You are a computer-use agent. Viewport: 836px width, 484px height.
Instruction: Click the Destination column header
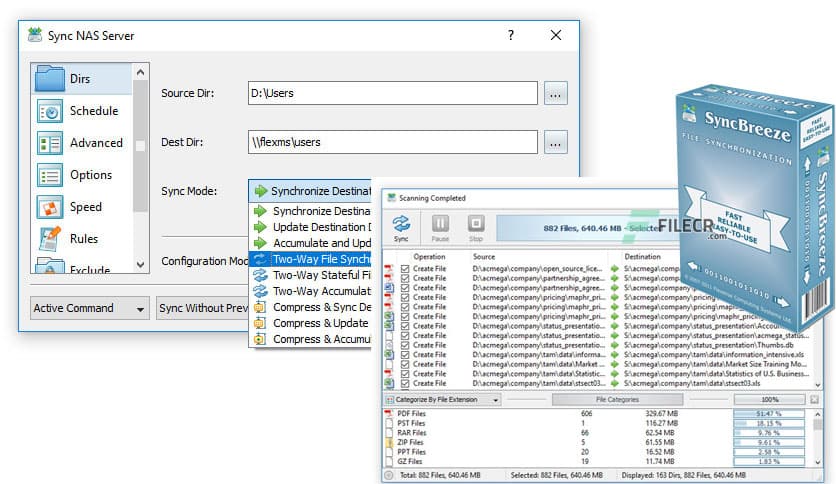coord(642,256)
